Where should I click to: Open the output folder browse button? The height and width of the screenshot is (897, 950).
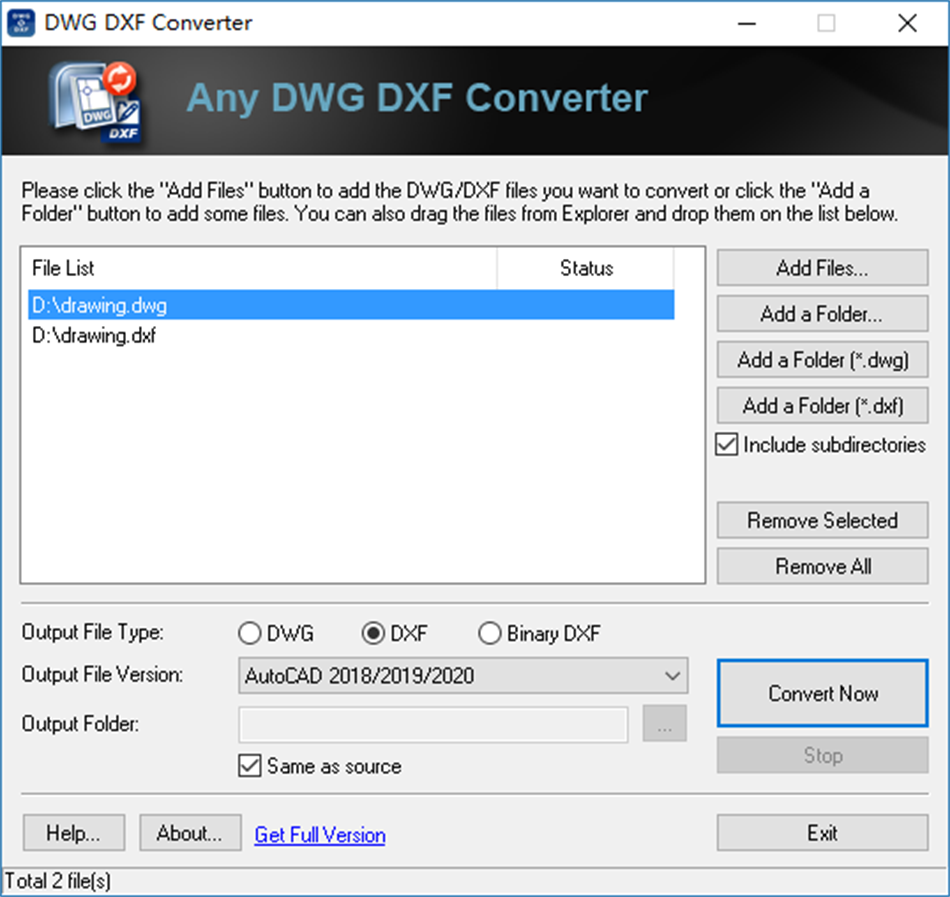[666, 724]
